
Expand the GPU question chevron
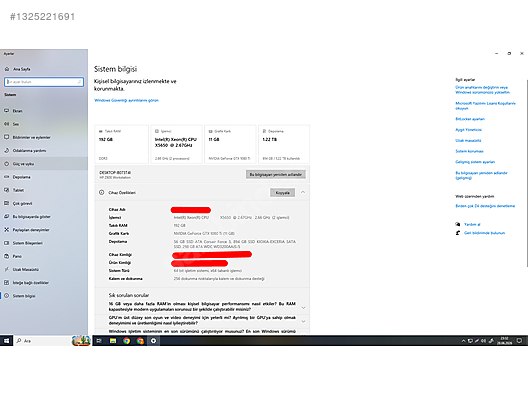303,322
